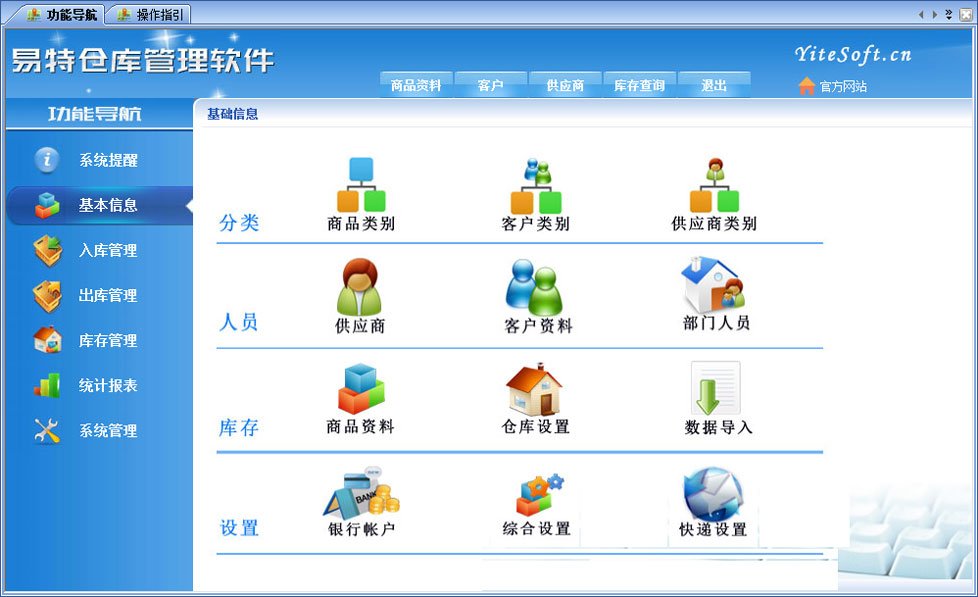Screen dimensions: 978x597
Task: Select the 功能导航 tab
Action: (x=61, y=15)
